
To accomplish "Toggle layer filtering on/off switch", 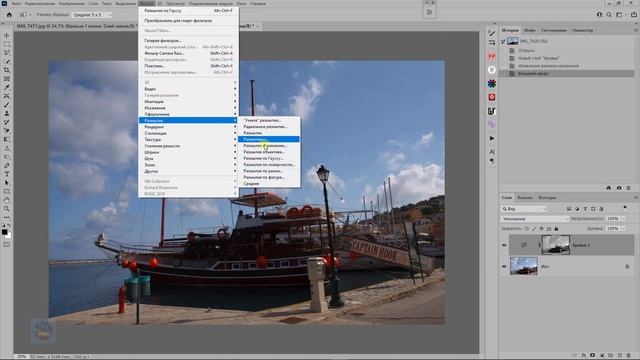I will coord(625,208).
